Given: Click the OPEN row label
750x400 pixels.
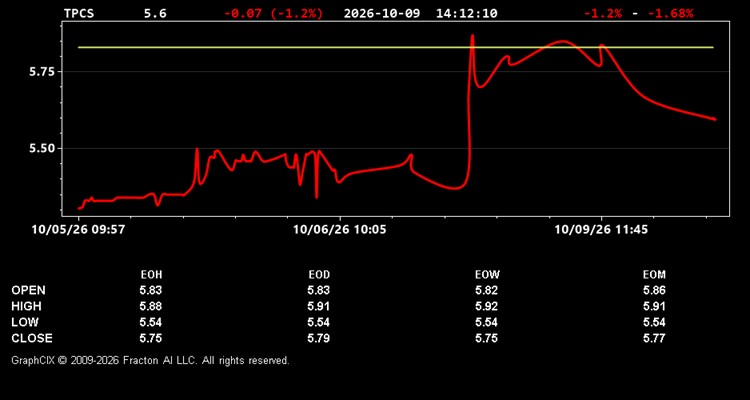Looking at the screenshot, I should click(x=29, y=290).
